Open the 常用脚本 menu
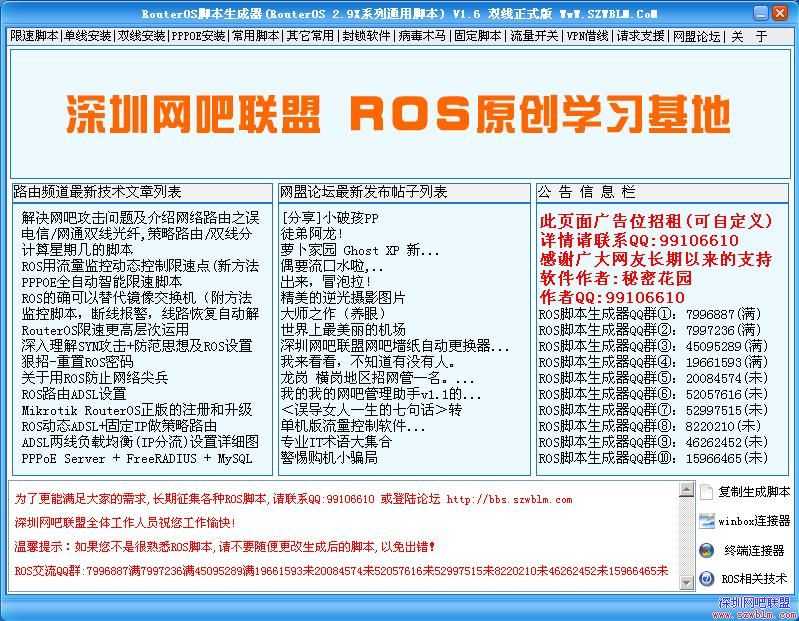This screenshot has height=621, width=799. point(256,36)
